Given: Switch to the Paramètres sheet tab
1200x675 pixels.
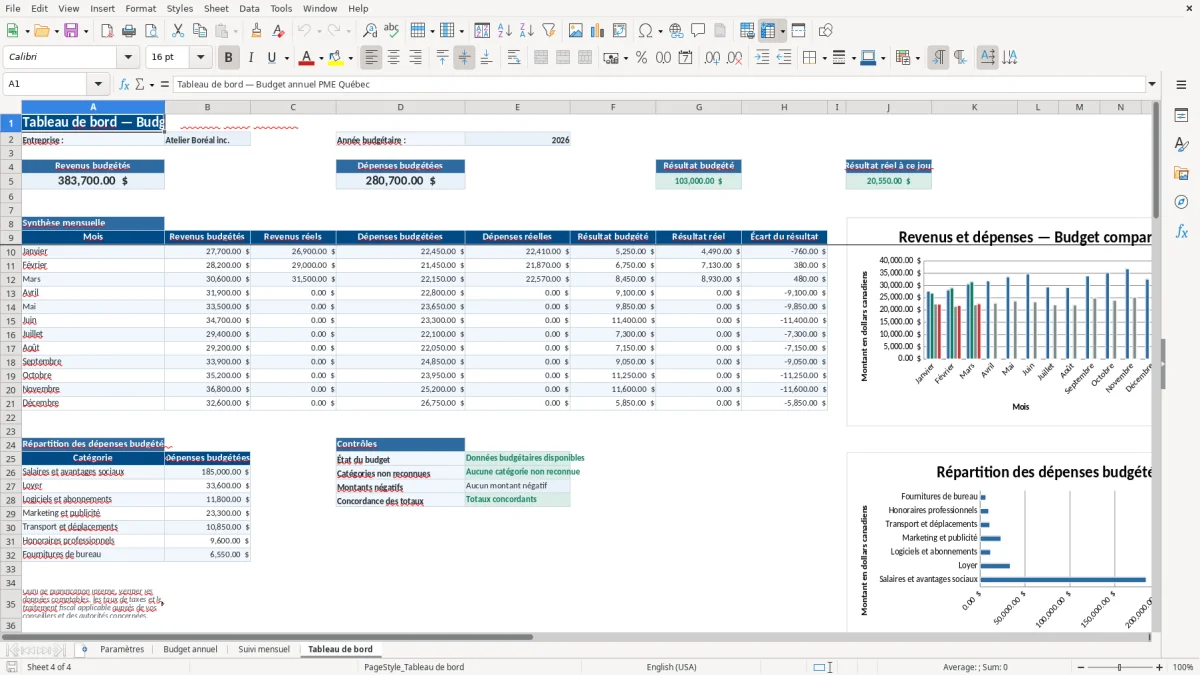Looking at the screenshot, I should pyautogui.click(x=122, y=649).
